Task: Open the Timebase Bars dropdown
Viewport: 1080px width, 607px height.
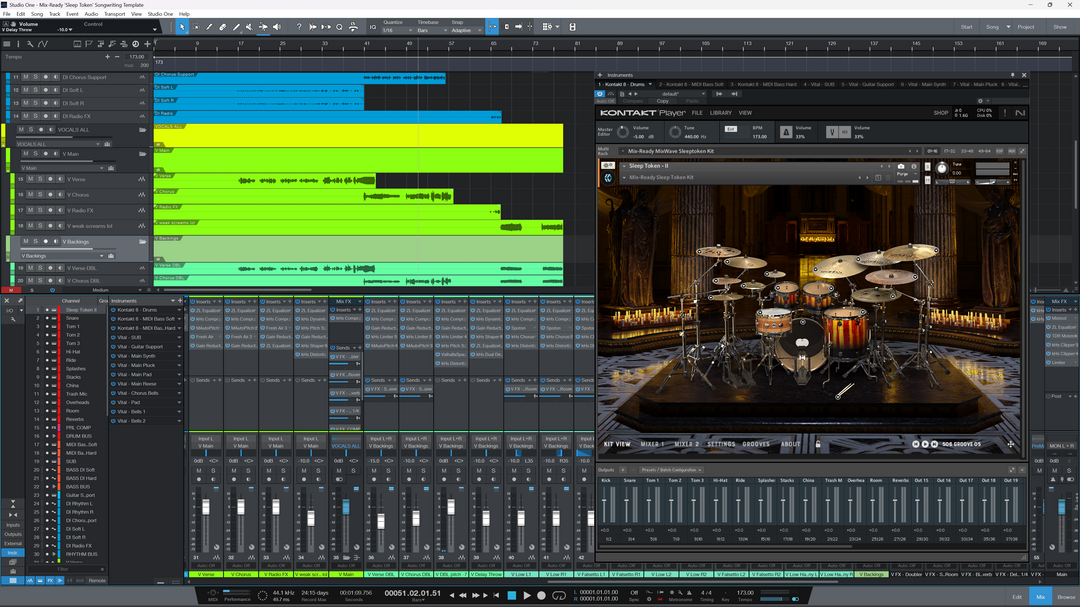Action: coord(430,30)
